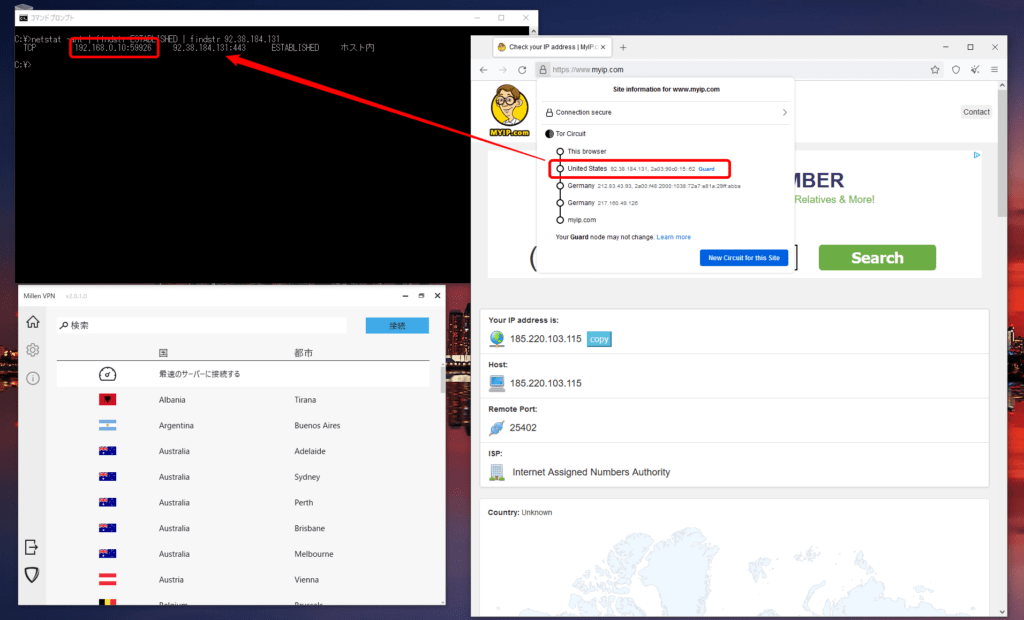Viewport: 1024px width, 620px height.
Task: Click the computer icon beside Host
Action: [x=497, y=383]
